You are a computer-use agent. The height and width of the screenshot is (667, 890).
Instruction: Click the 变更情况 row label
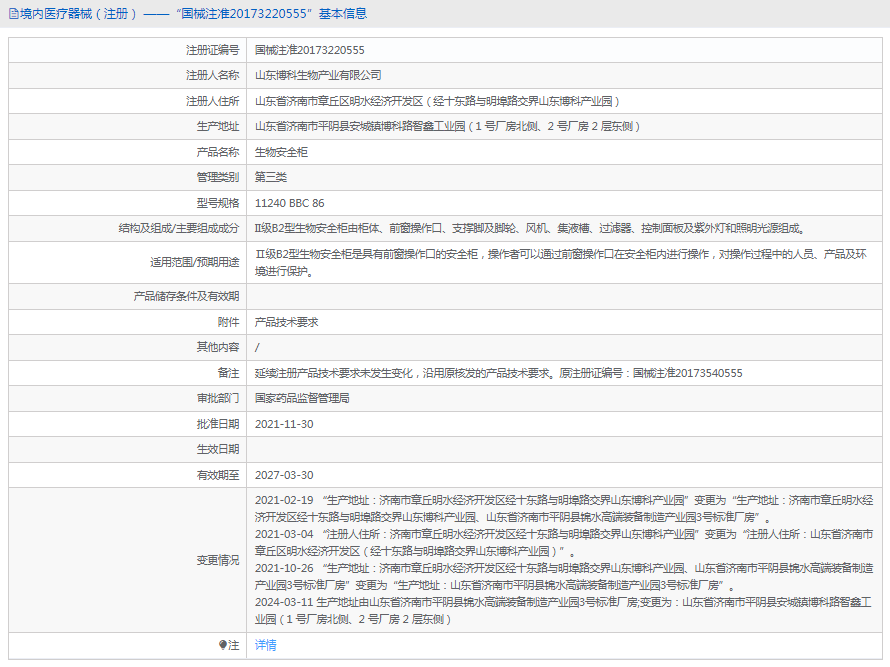click(217, 560)
